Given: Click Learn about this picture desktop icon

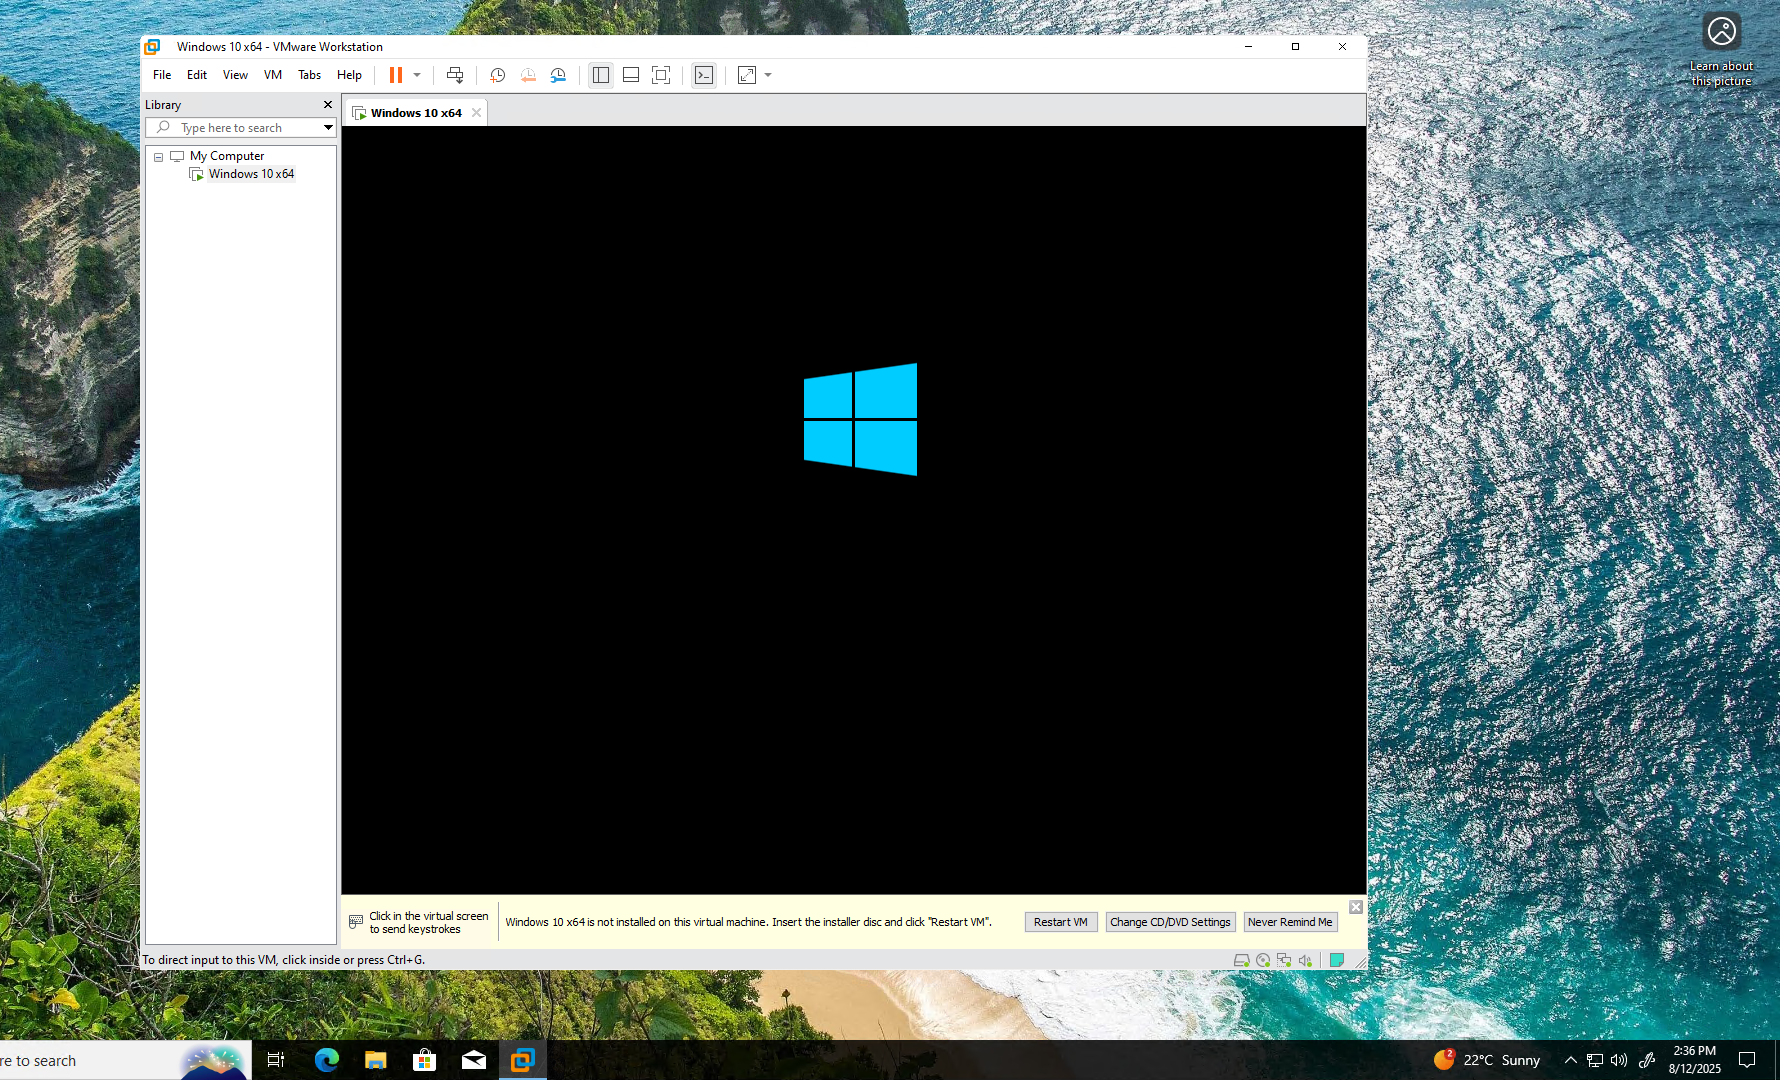Looking at the screenshot, I should click(1721, 50).
